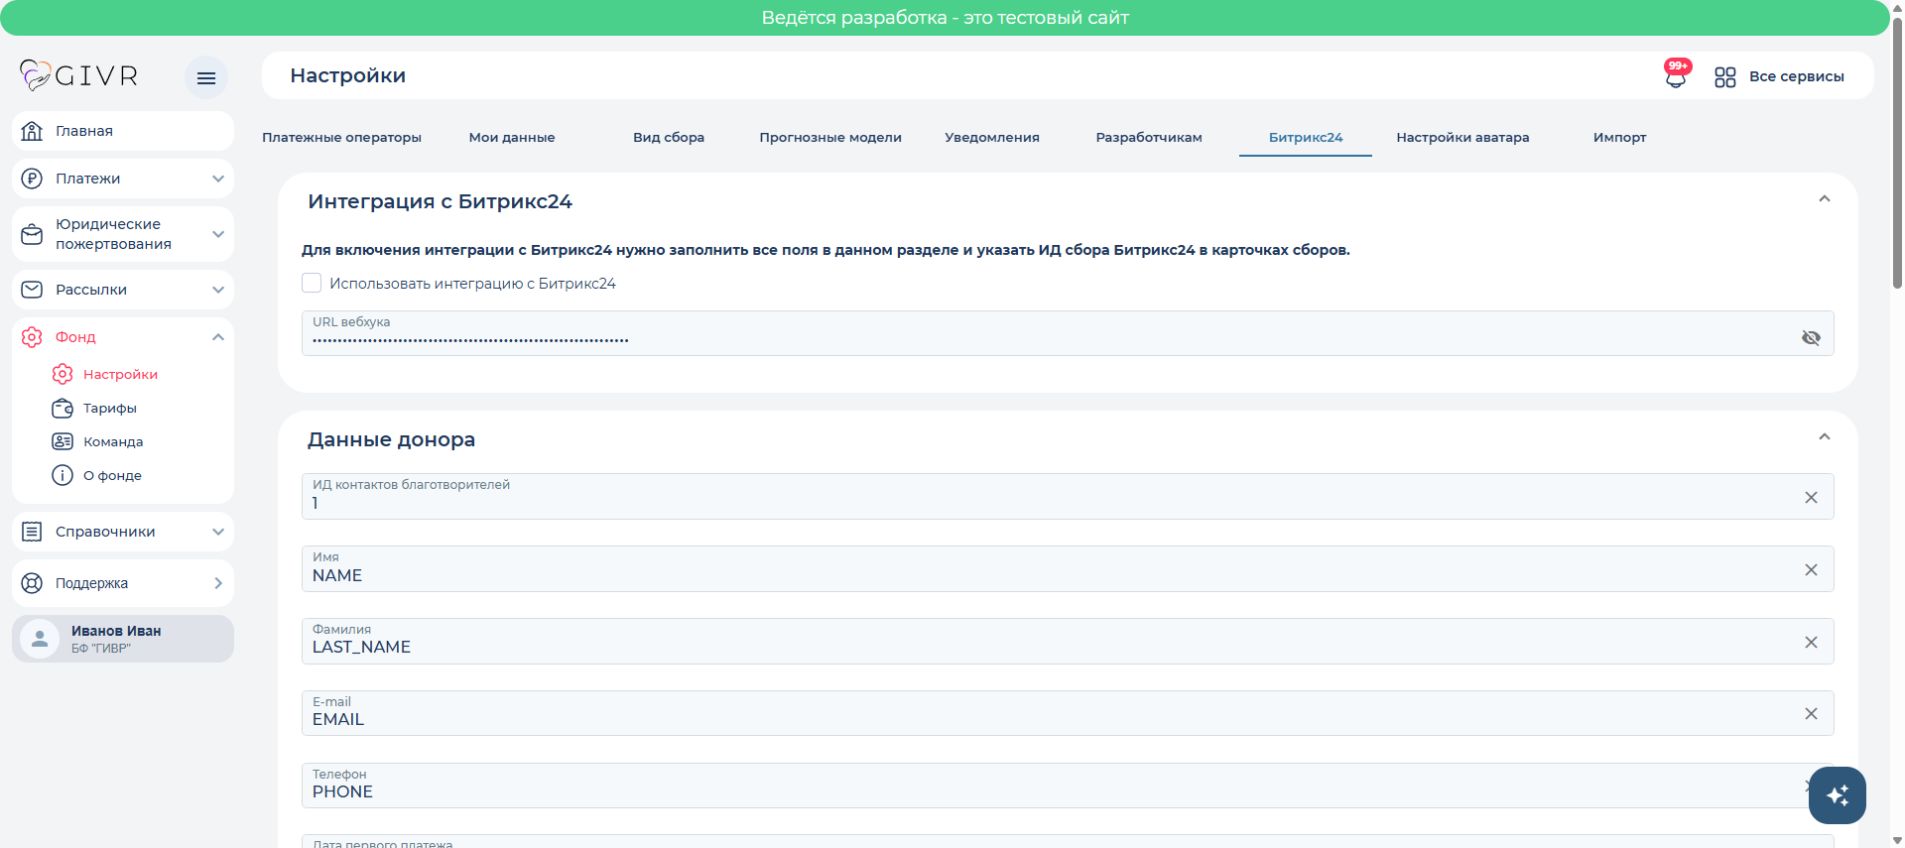This screenshot has width=1905, height=848.
Task: Click the GIVR logo
Action: [78, 76]
